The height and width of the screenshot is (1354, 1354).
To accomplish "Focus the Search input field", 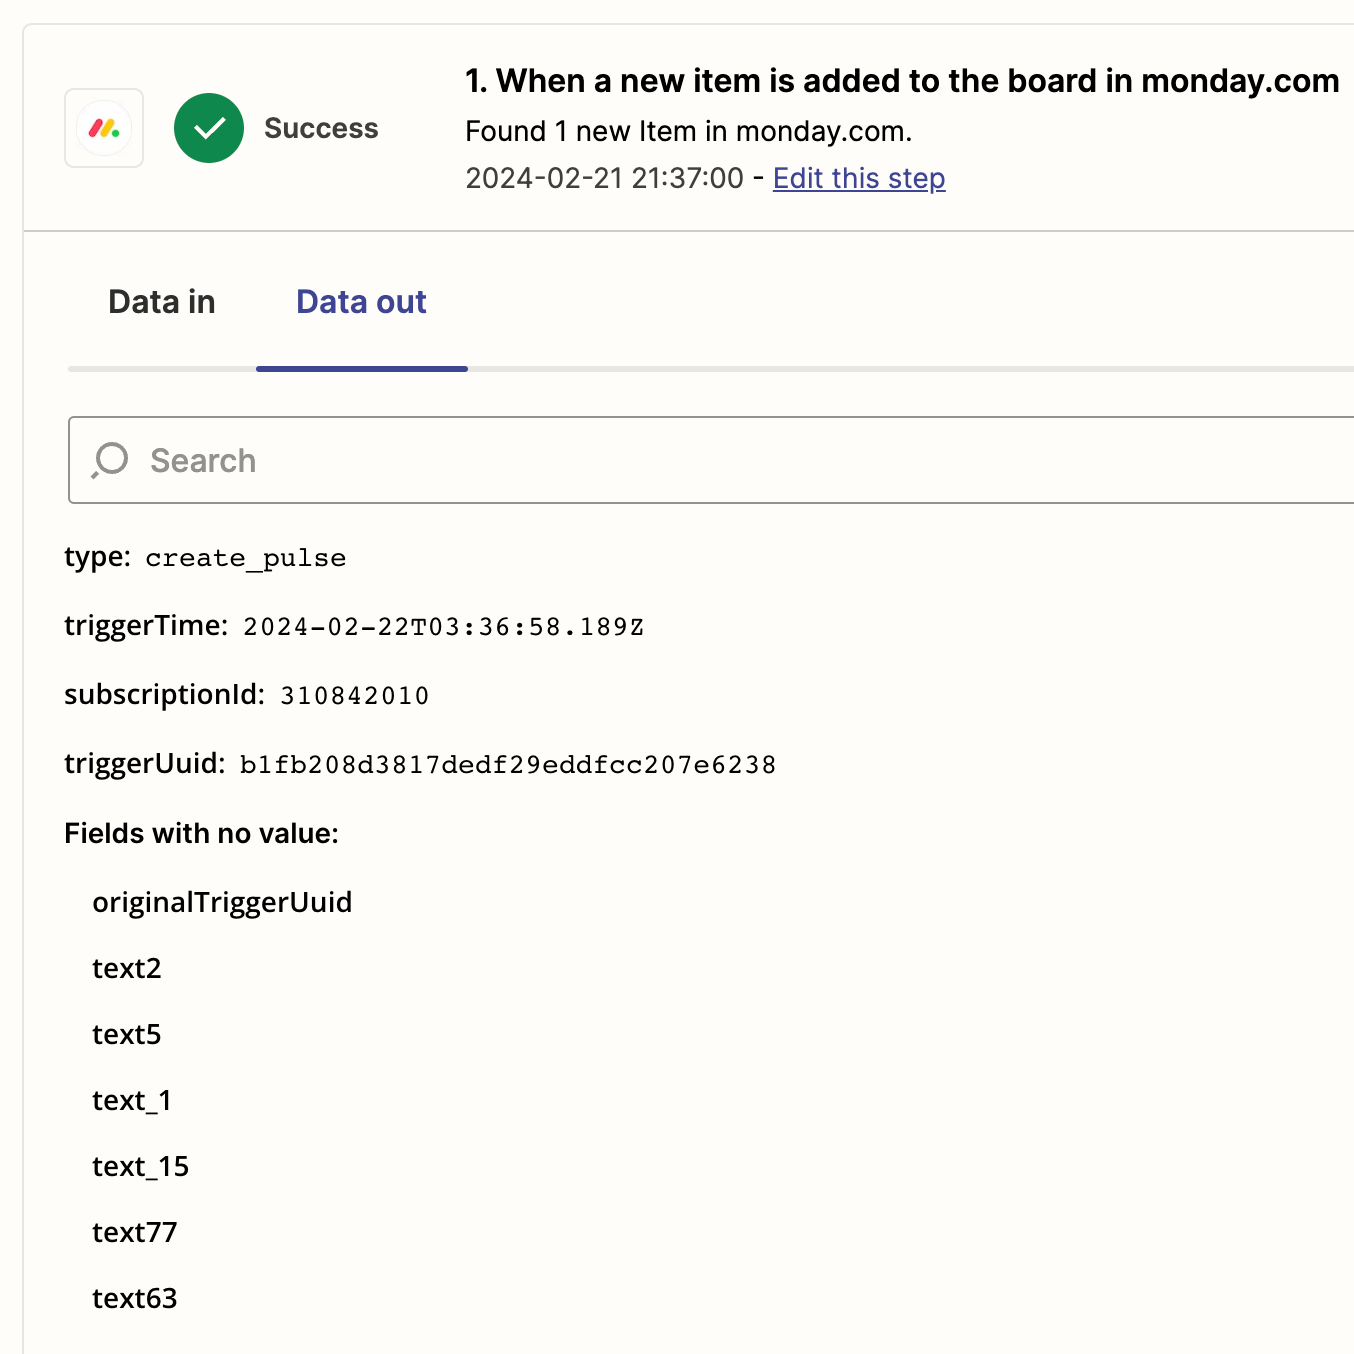I will [x=711, y=460].
